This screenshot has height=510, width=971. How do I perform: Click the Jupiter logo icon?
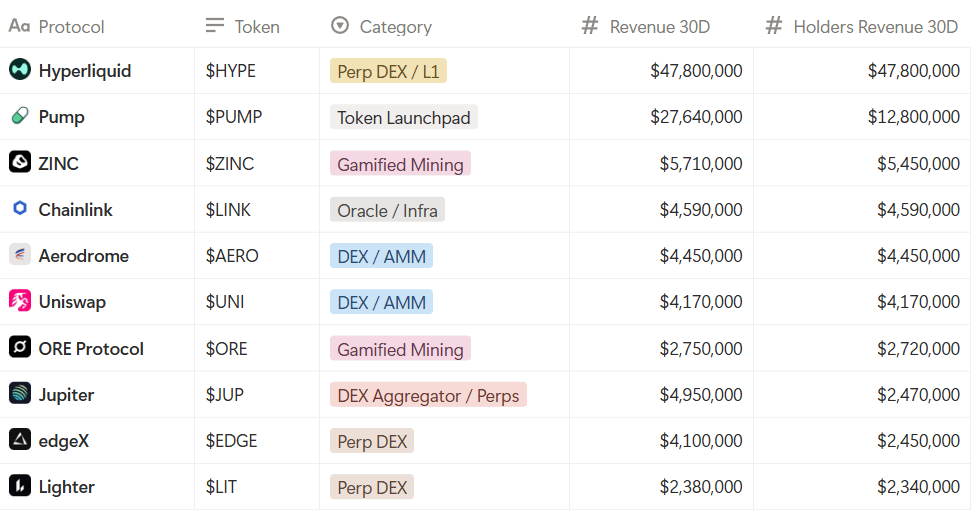click(20, 393)
